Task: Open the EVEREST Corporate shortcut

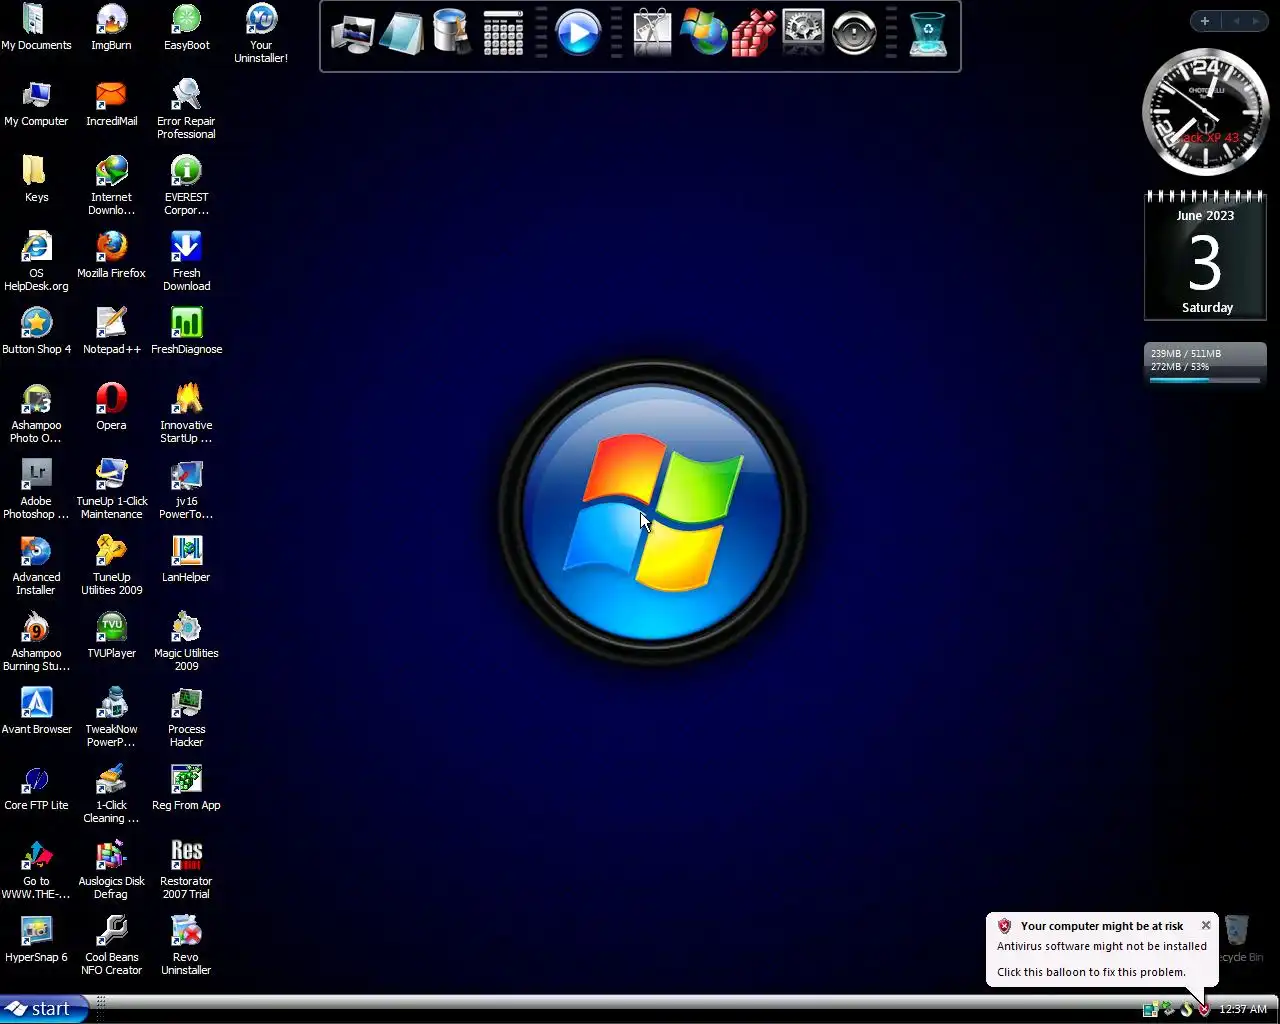Action: coord(186,186)
